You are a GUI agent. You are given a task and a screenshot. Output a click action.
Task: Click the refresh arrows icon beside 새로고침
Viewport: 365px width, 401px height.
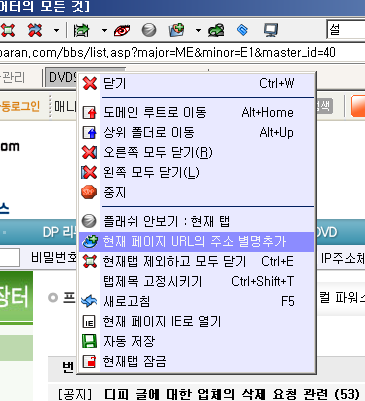pyautogui.click(x=89, y=301)
